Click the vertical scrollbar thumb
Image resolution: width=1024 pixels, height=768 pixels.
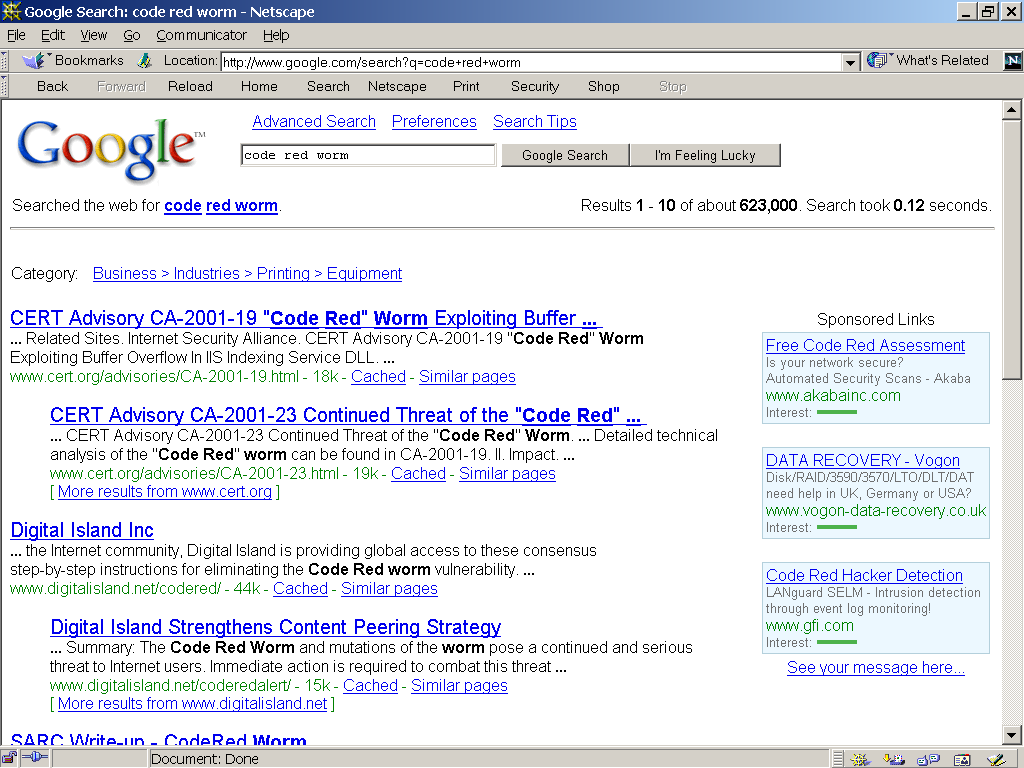tap(1011, 249)
